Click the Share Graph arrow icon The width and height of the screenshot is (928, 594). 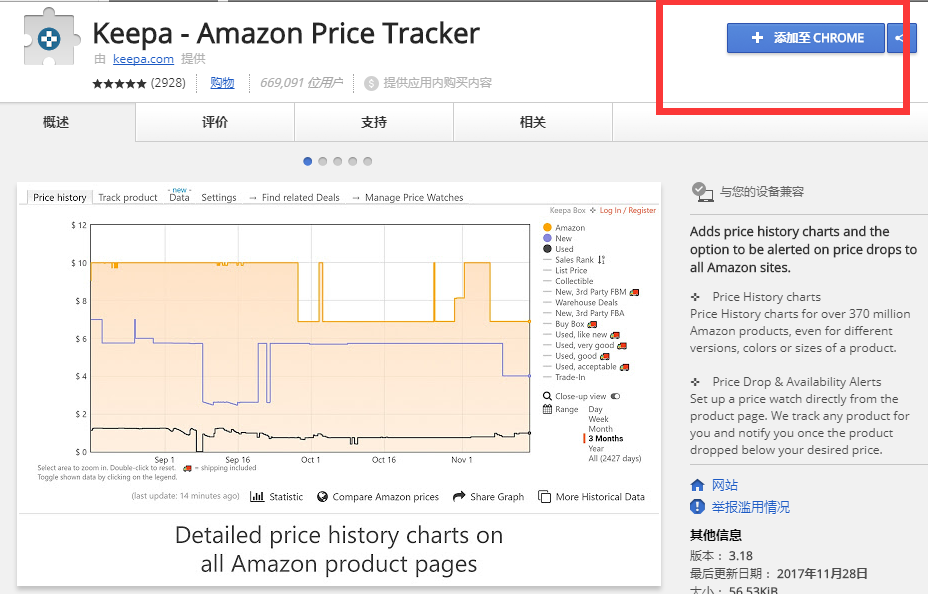tap(459, 496)
